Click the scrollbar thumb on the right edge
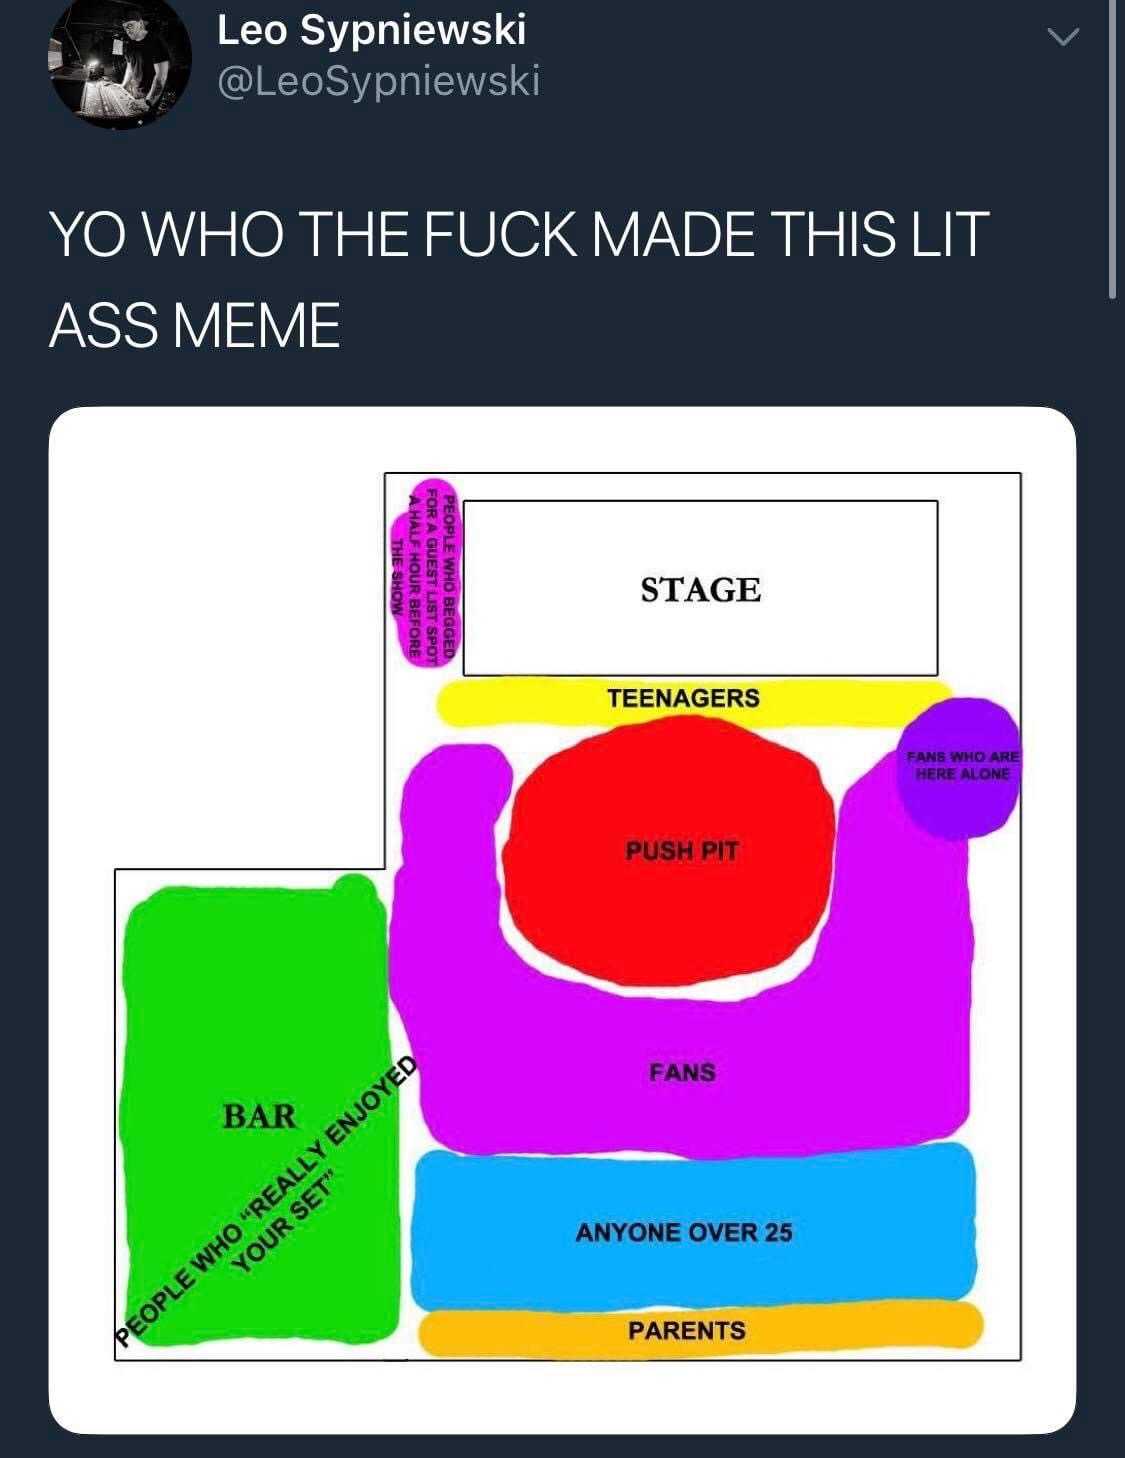 point(1113,150)
